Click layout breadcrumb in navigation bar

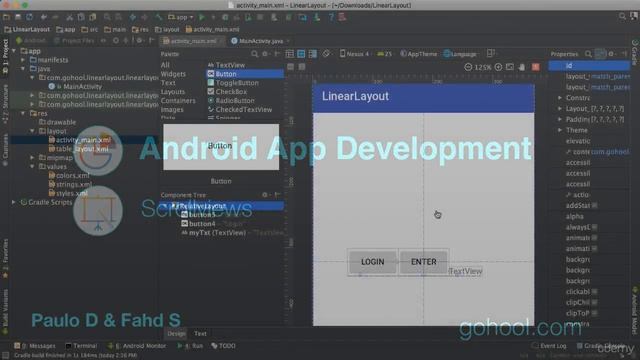[167, 29]
